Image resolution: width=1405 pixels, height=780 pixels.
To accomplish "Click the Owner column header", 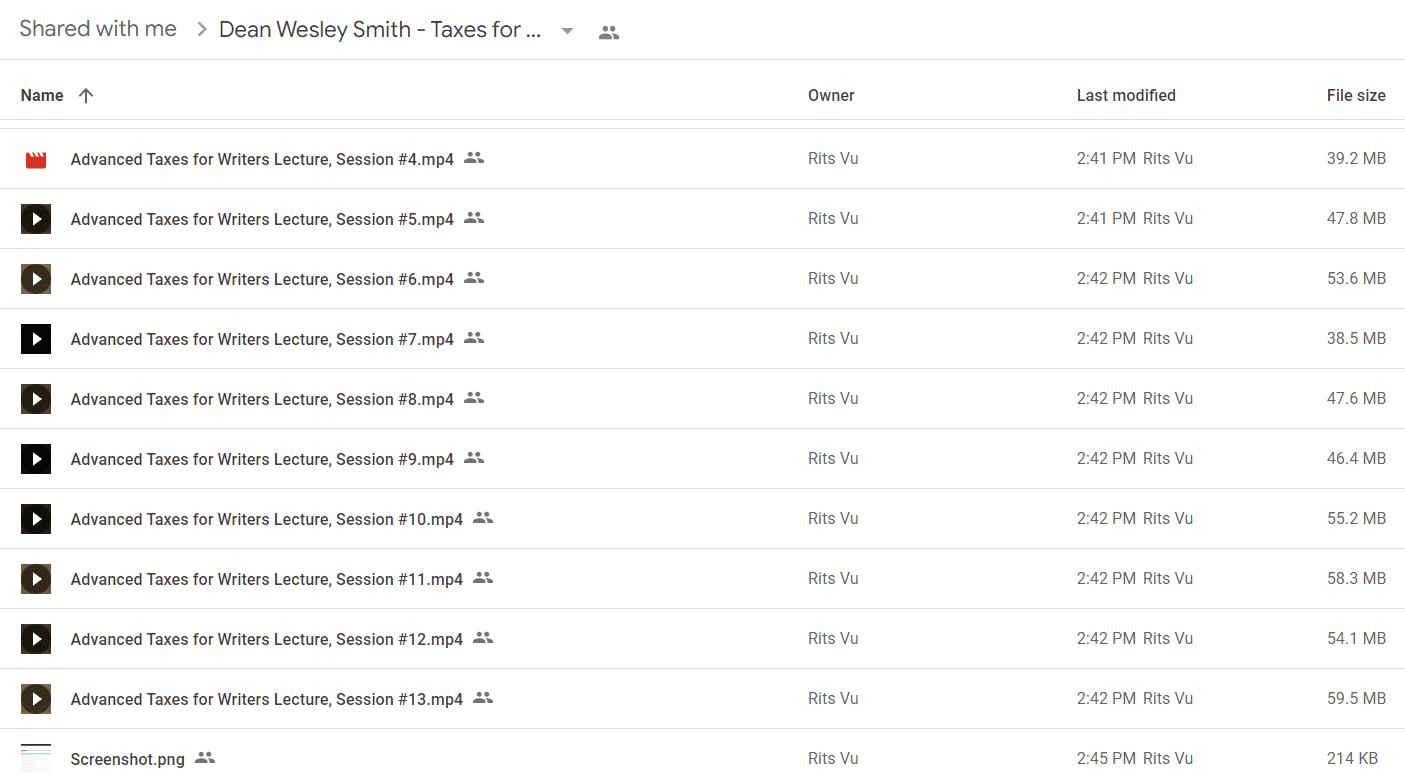I will 831,96.
